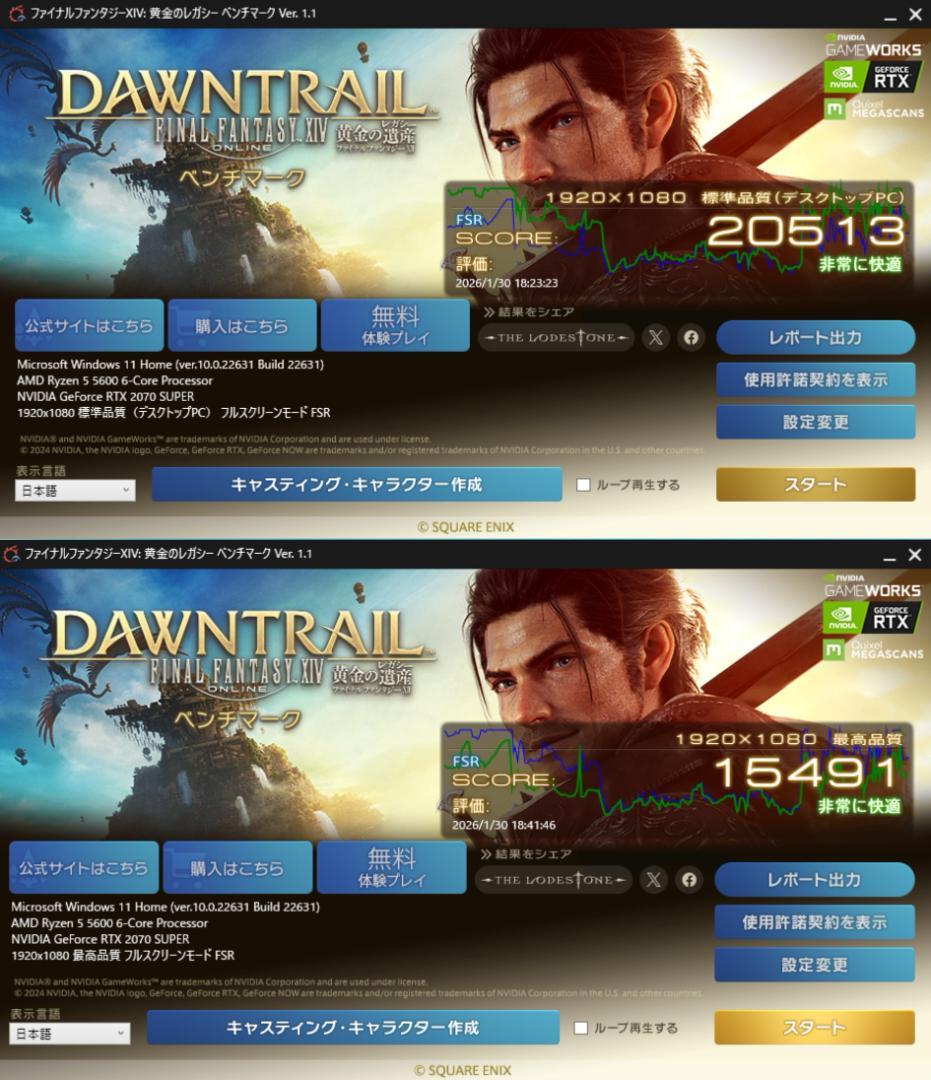This screenshot has height=1080, width=931.
Task: Enable ループ再生する checkbox in the top window
Action: (x=583, y=485)
